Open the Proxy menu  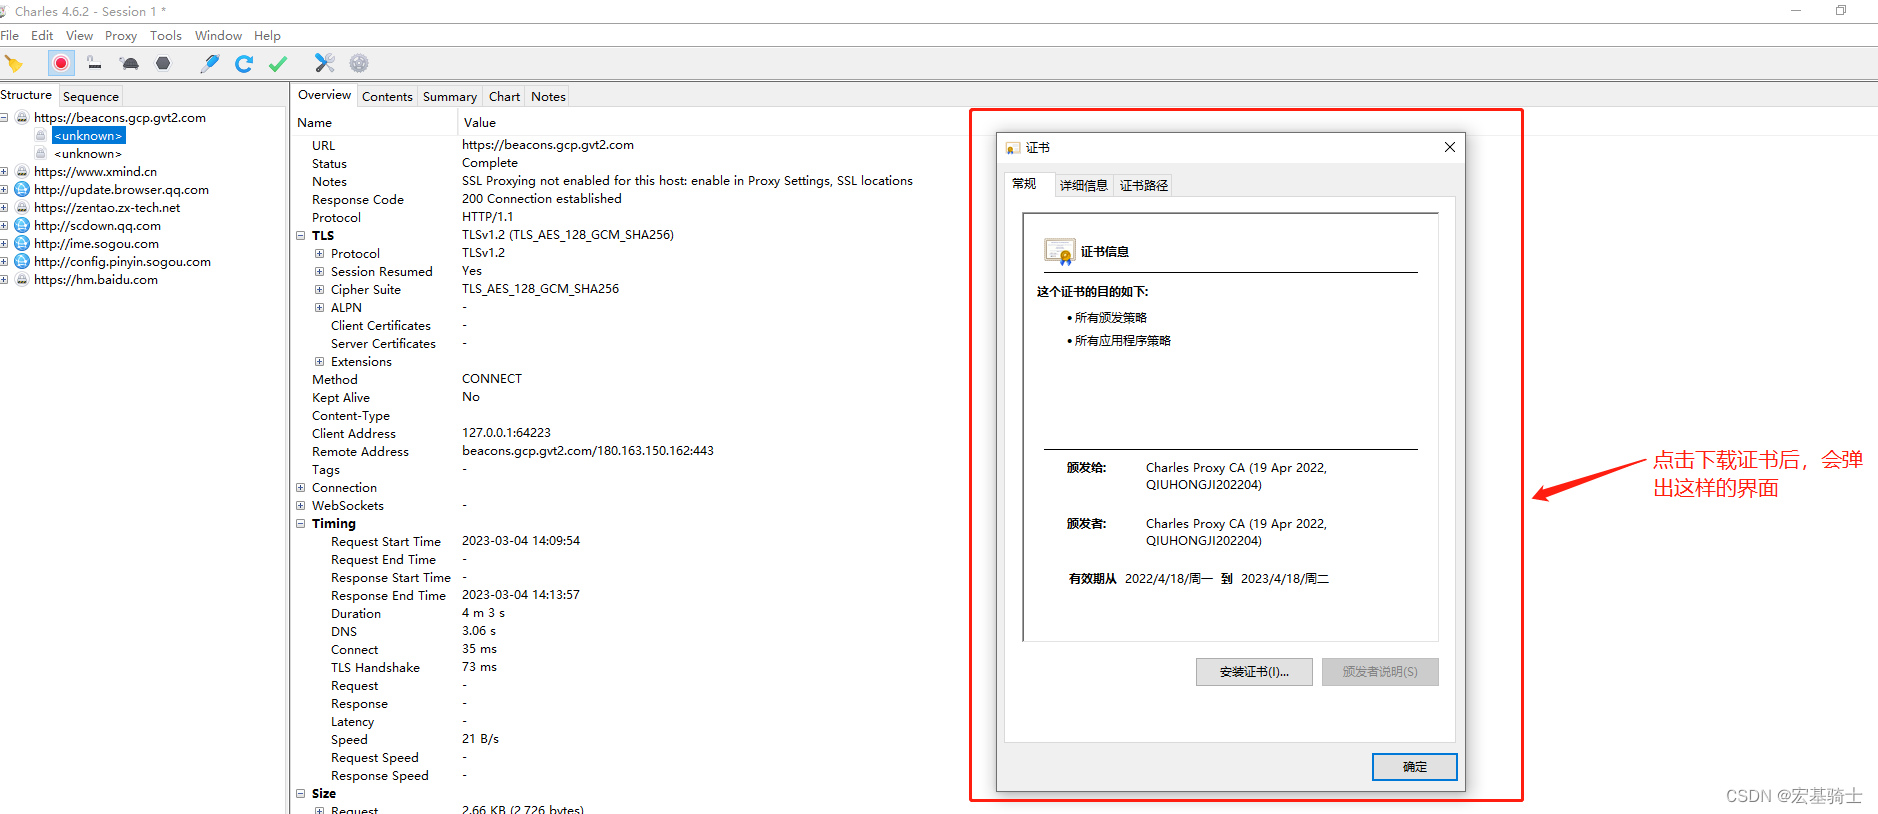tap(121, 36)
